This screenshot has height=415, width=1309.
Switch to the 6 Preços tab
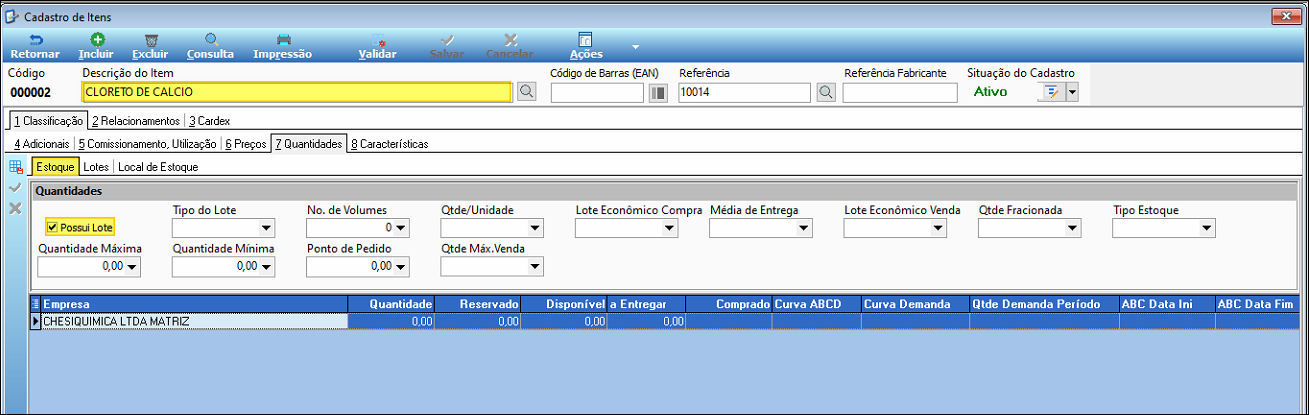(246, 144)
